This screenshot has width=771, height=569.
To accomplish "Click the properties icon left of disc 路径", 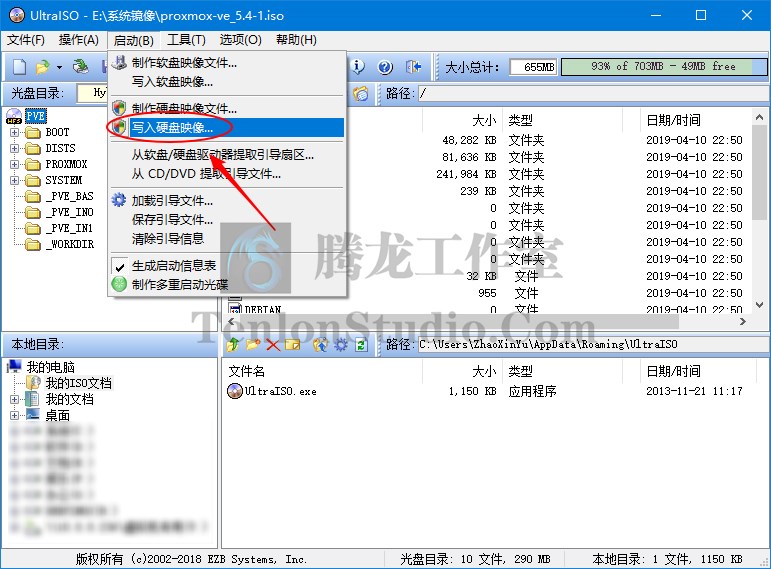I will (360, 93).
